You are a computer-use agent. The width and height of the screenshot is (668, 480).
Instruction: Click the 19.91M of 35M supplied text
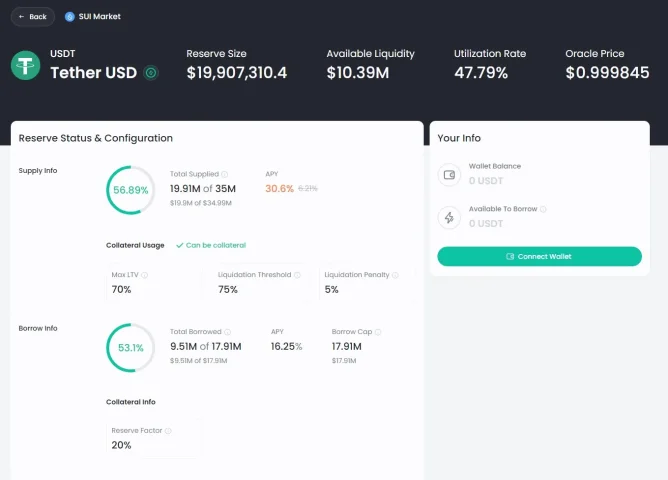pos(203,189)
